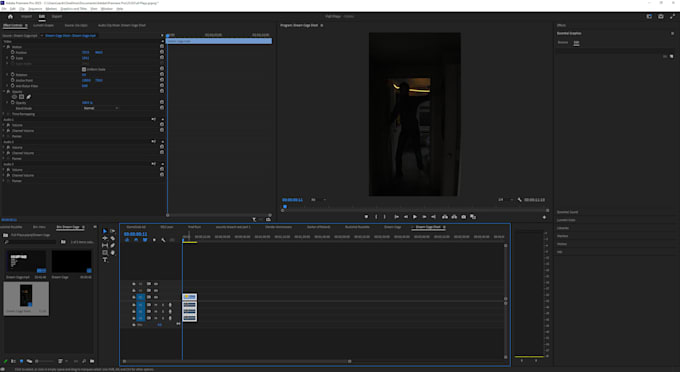Open Comparison View in Program monitor
The image size is (680, 372).
tap(473, 217)
